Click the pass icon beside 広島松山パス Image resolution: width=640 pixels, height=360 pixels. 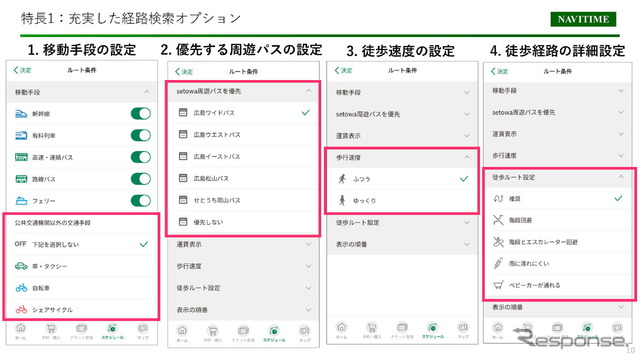pos(183,178)
